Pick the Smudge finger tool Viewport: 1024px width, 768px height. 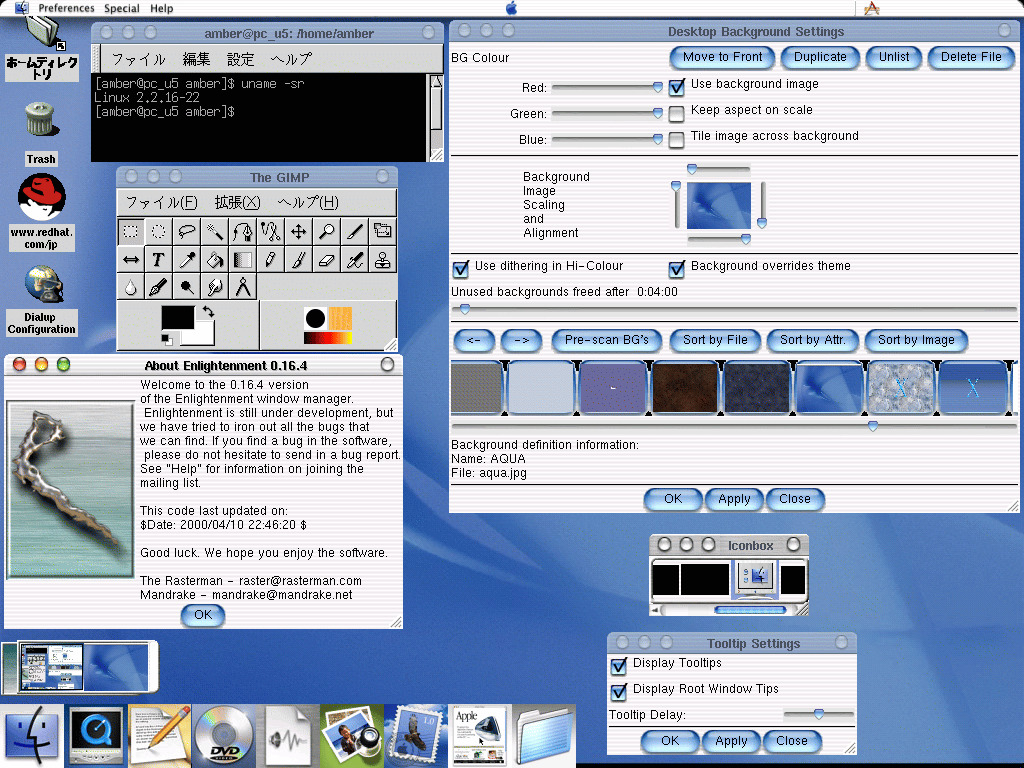(215, 287)
